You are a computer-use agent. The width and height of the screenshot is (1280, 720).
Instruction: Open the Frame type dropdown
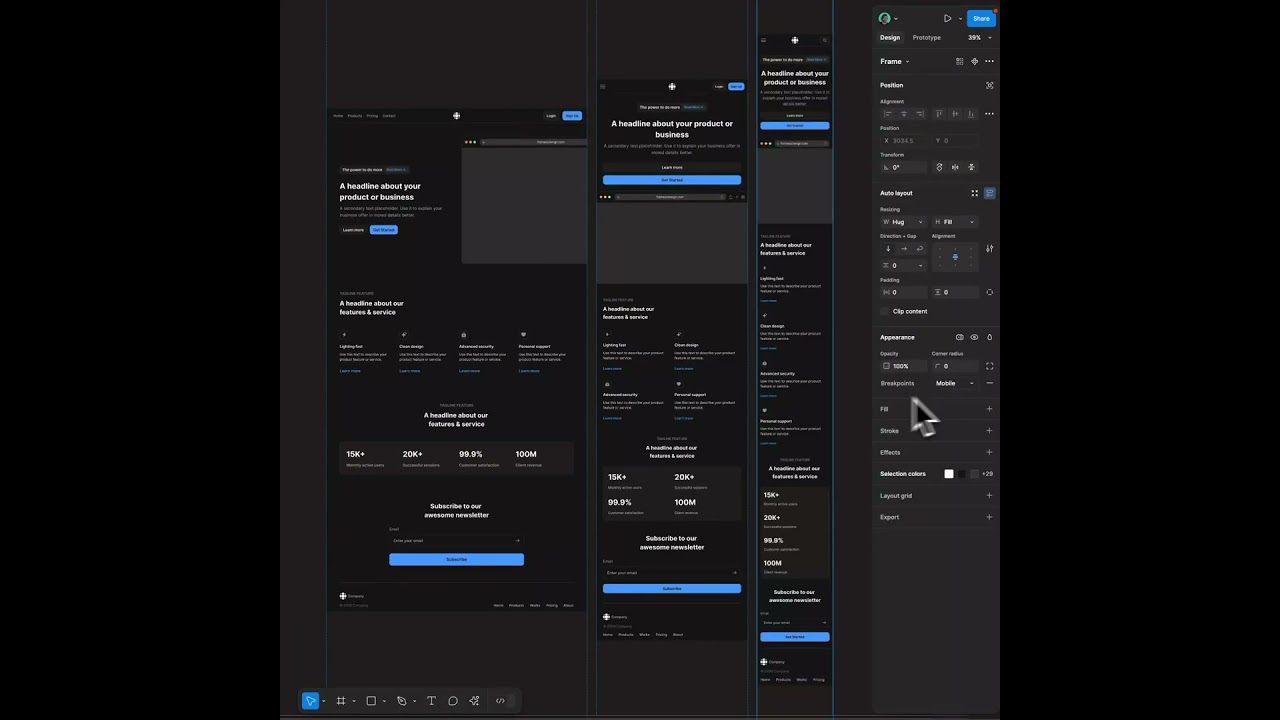pos(894,61)
